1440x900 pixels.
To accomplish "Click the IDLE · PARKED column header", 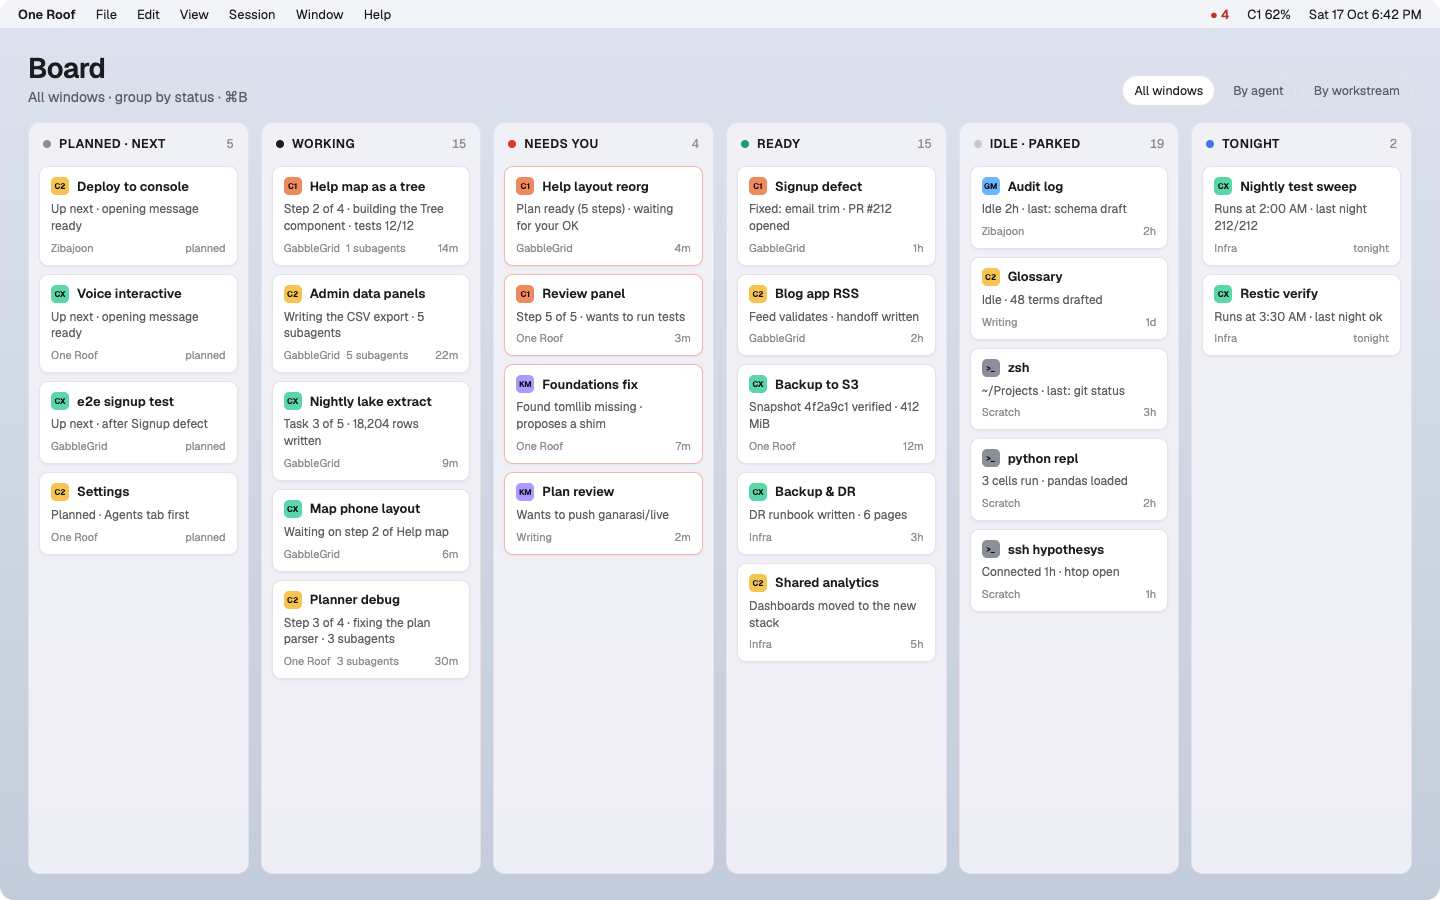I will (x=1069, y=144).
